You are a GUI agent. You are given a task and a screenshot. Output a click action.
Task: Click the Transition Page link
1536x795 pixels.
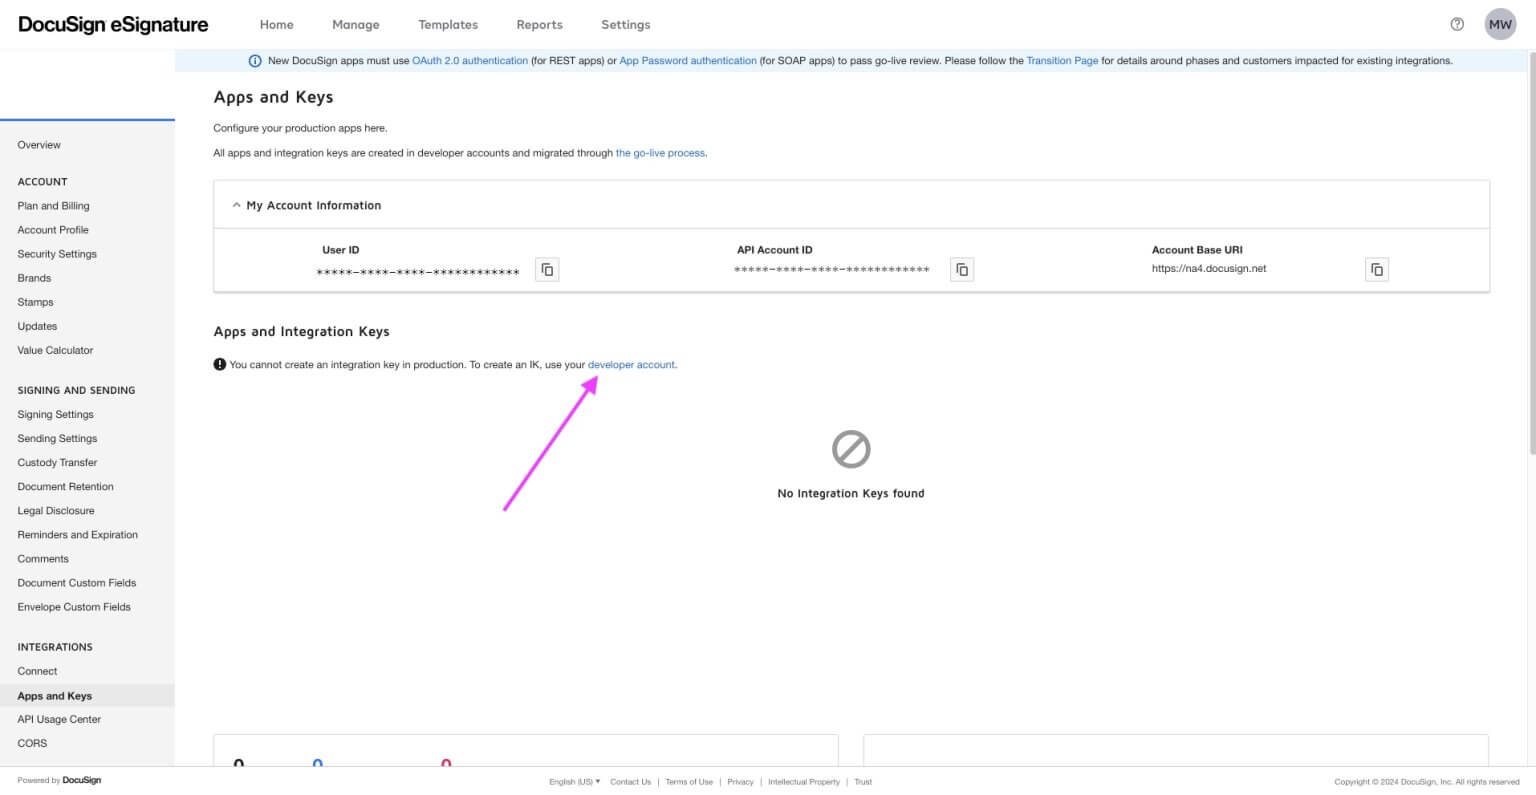click(1062, 61)
